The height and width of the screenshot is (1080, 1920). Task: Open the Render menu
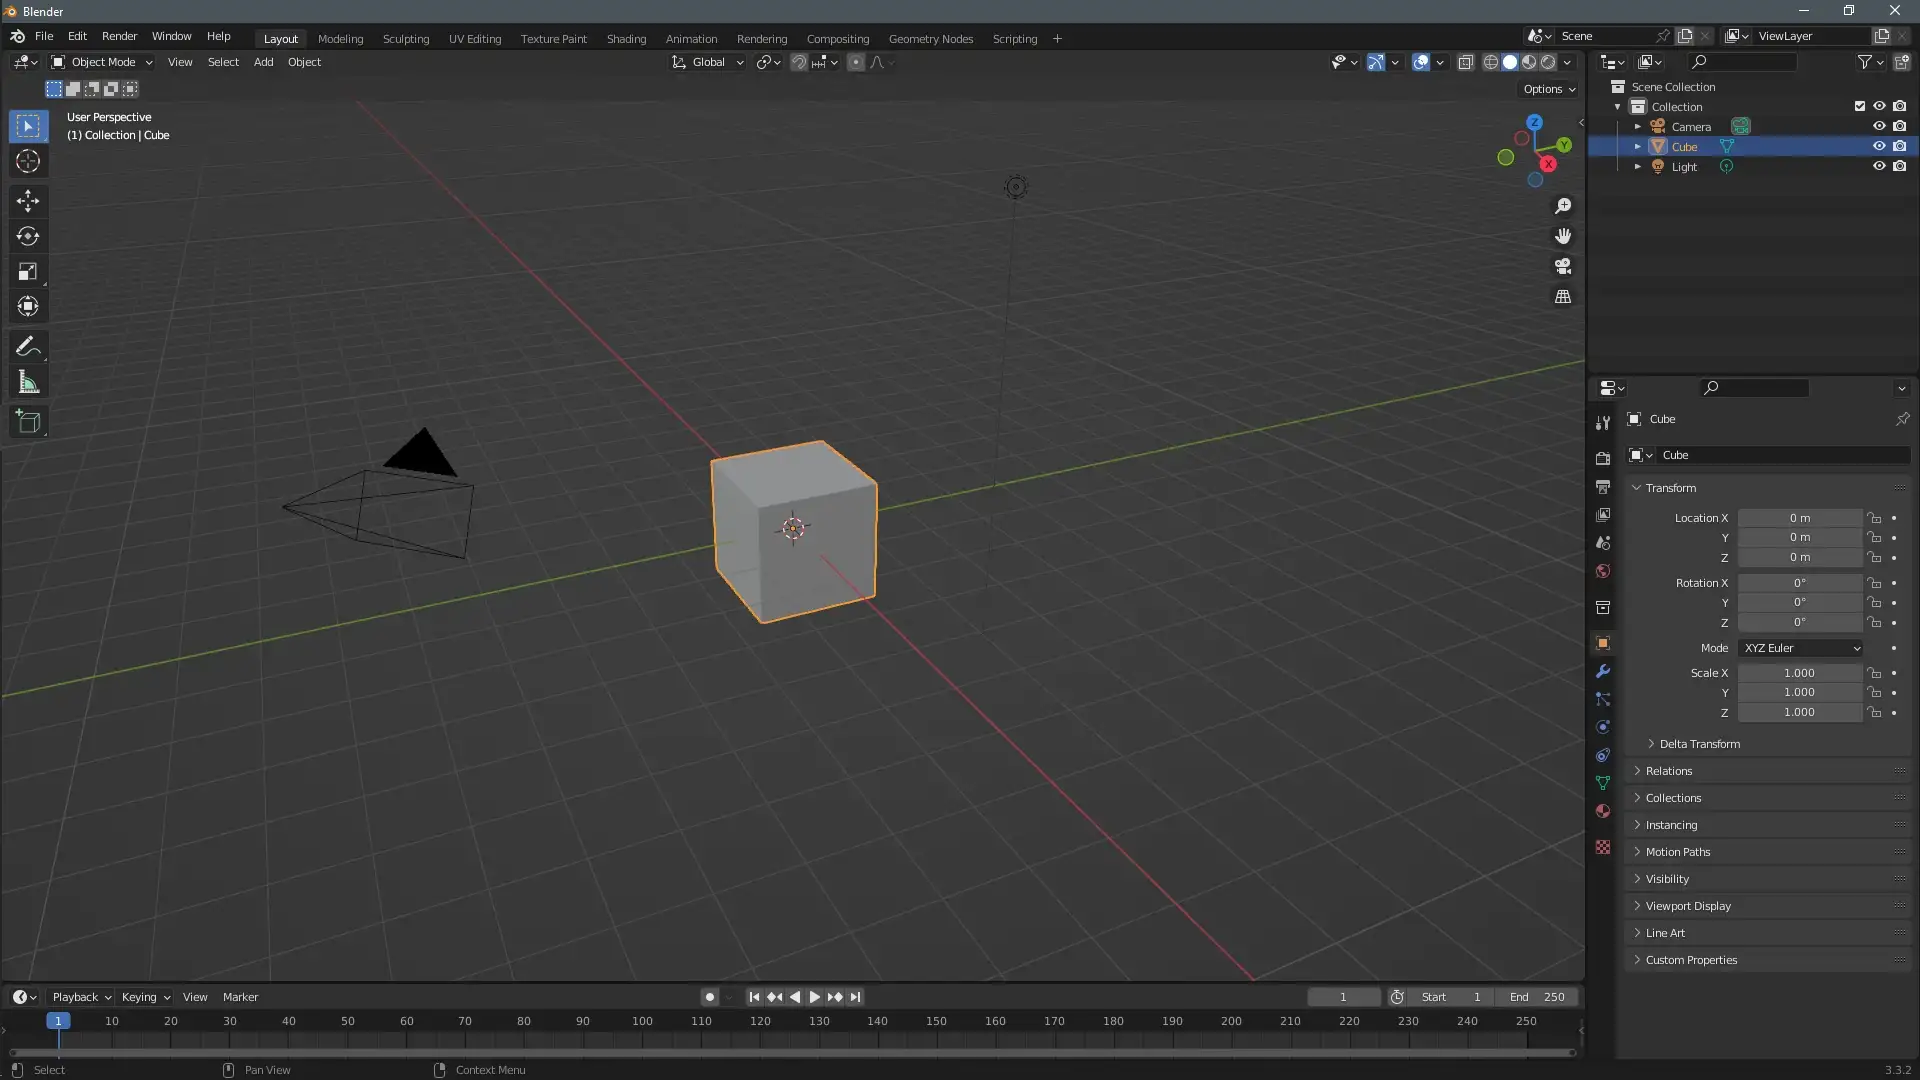tap(119, 36)
